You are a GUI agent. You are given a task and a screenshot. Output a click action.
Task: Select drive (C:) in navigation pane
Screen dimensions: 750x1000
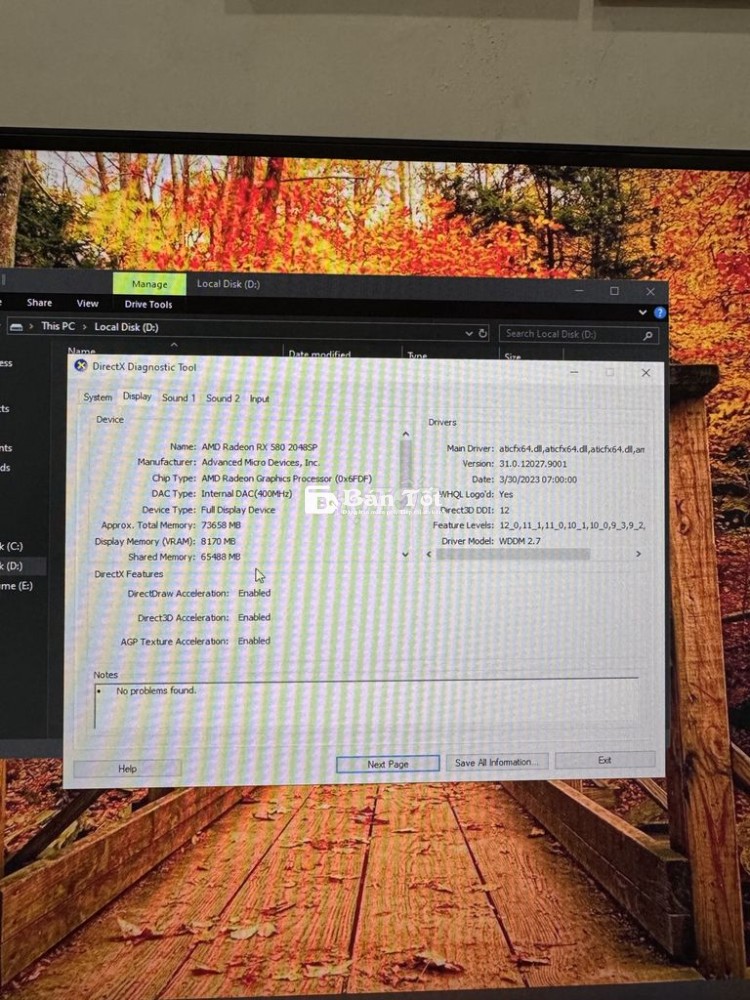pos(11,546)
